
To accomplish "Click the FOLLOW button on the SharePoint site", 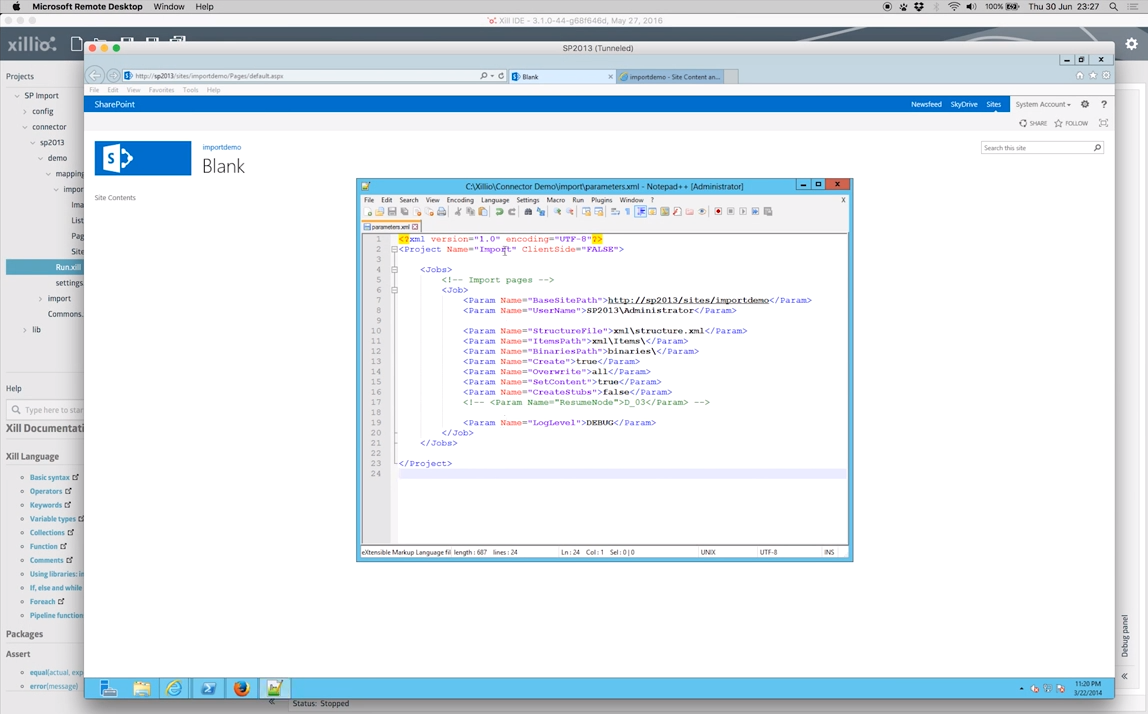I will (1071, 122).
